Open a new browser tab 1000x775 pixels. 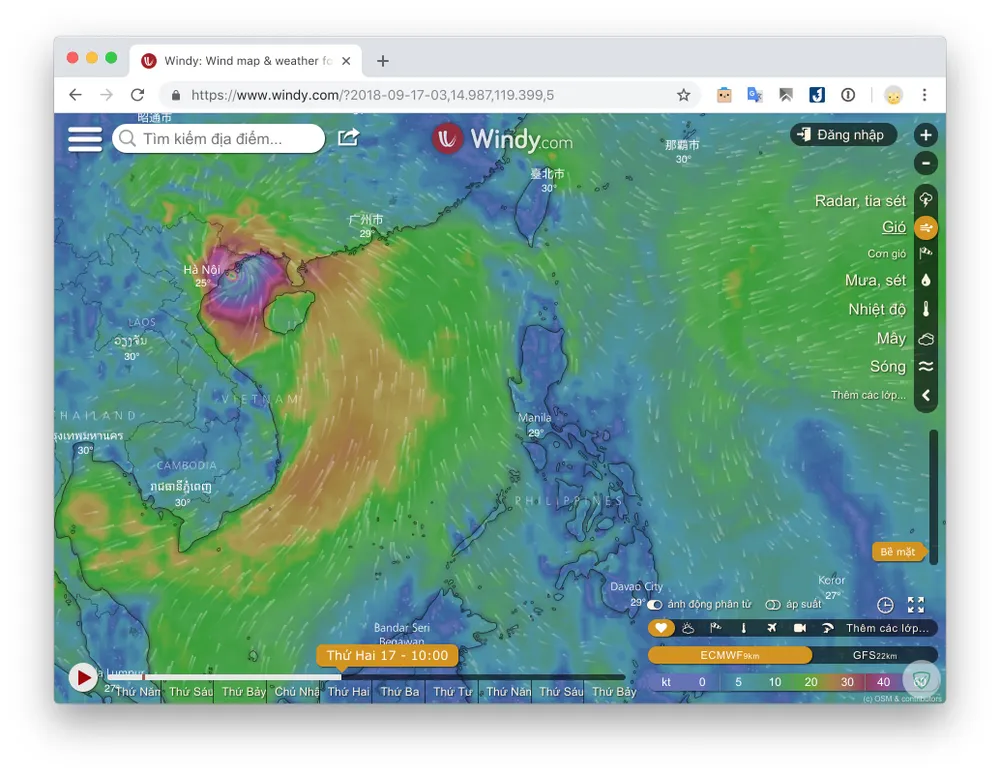tap(382, 61)
